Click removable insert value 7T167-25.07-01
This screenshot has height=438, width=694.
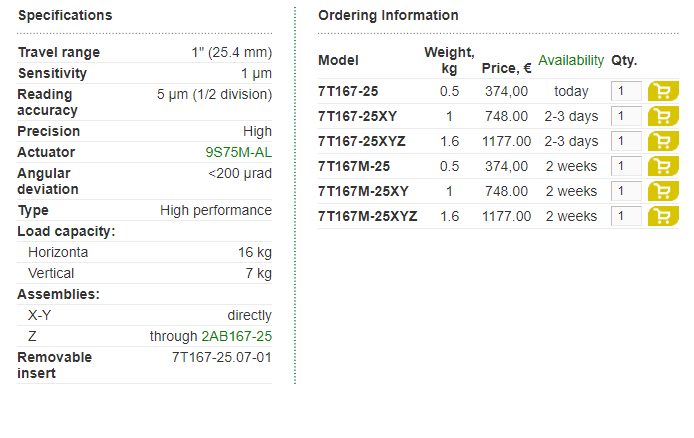point(221,357)
